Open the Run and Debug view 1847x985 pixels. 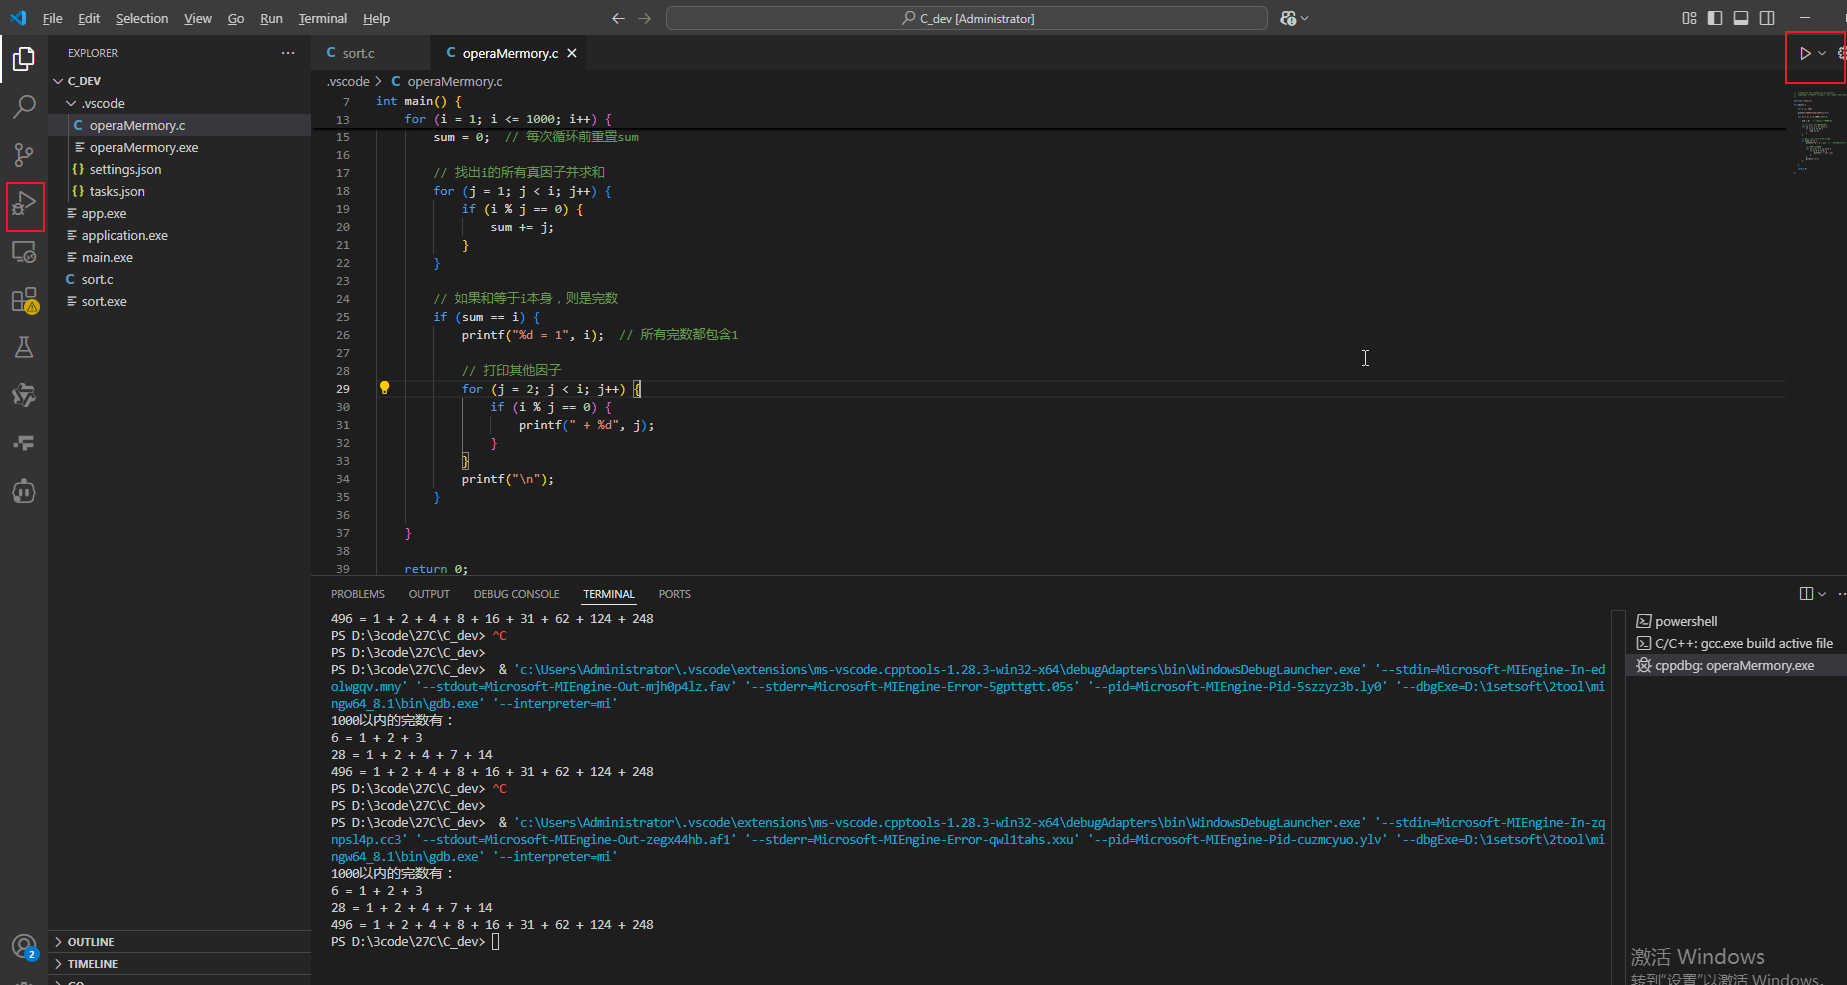[24, 205]
